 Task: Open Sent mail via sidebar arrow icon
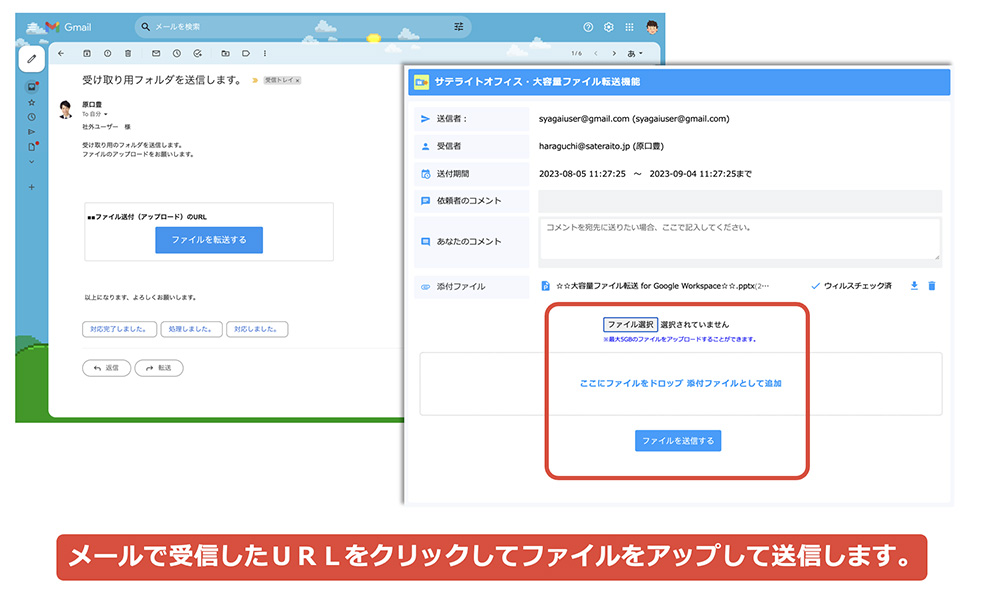31,132
